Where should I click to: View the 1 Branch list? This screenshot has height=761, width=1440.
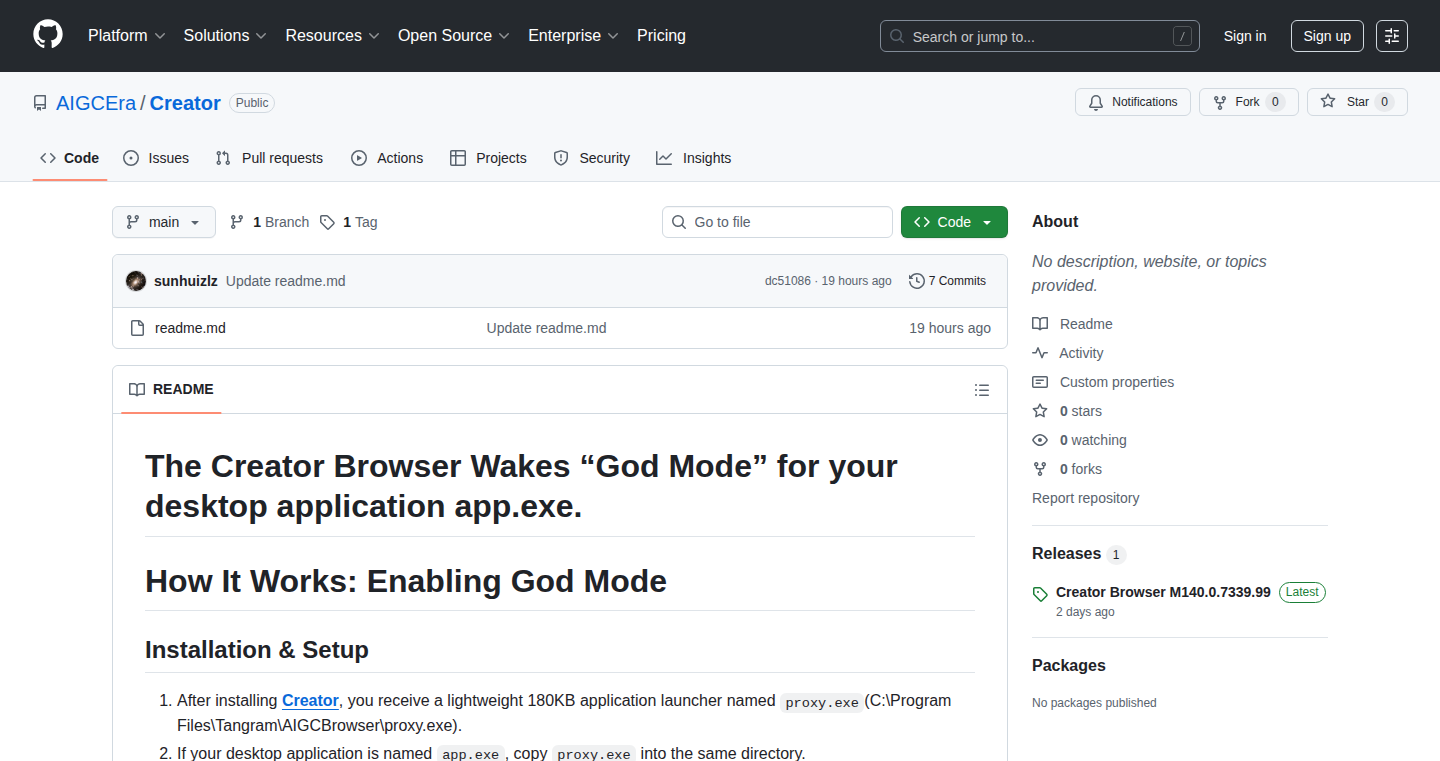click(269, 222)
